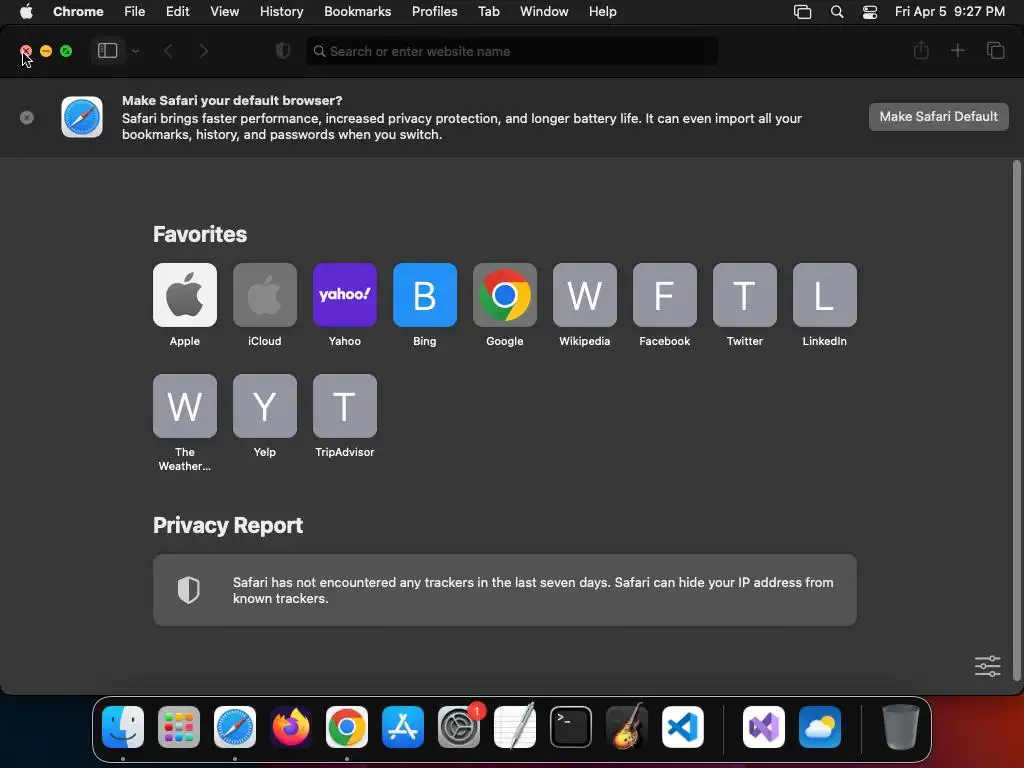Open the Share icon in toolbar
Screen dimensions: 1024x768
(921, 50)
